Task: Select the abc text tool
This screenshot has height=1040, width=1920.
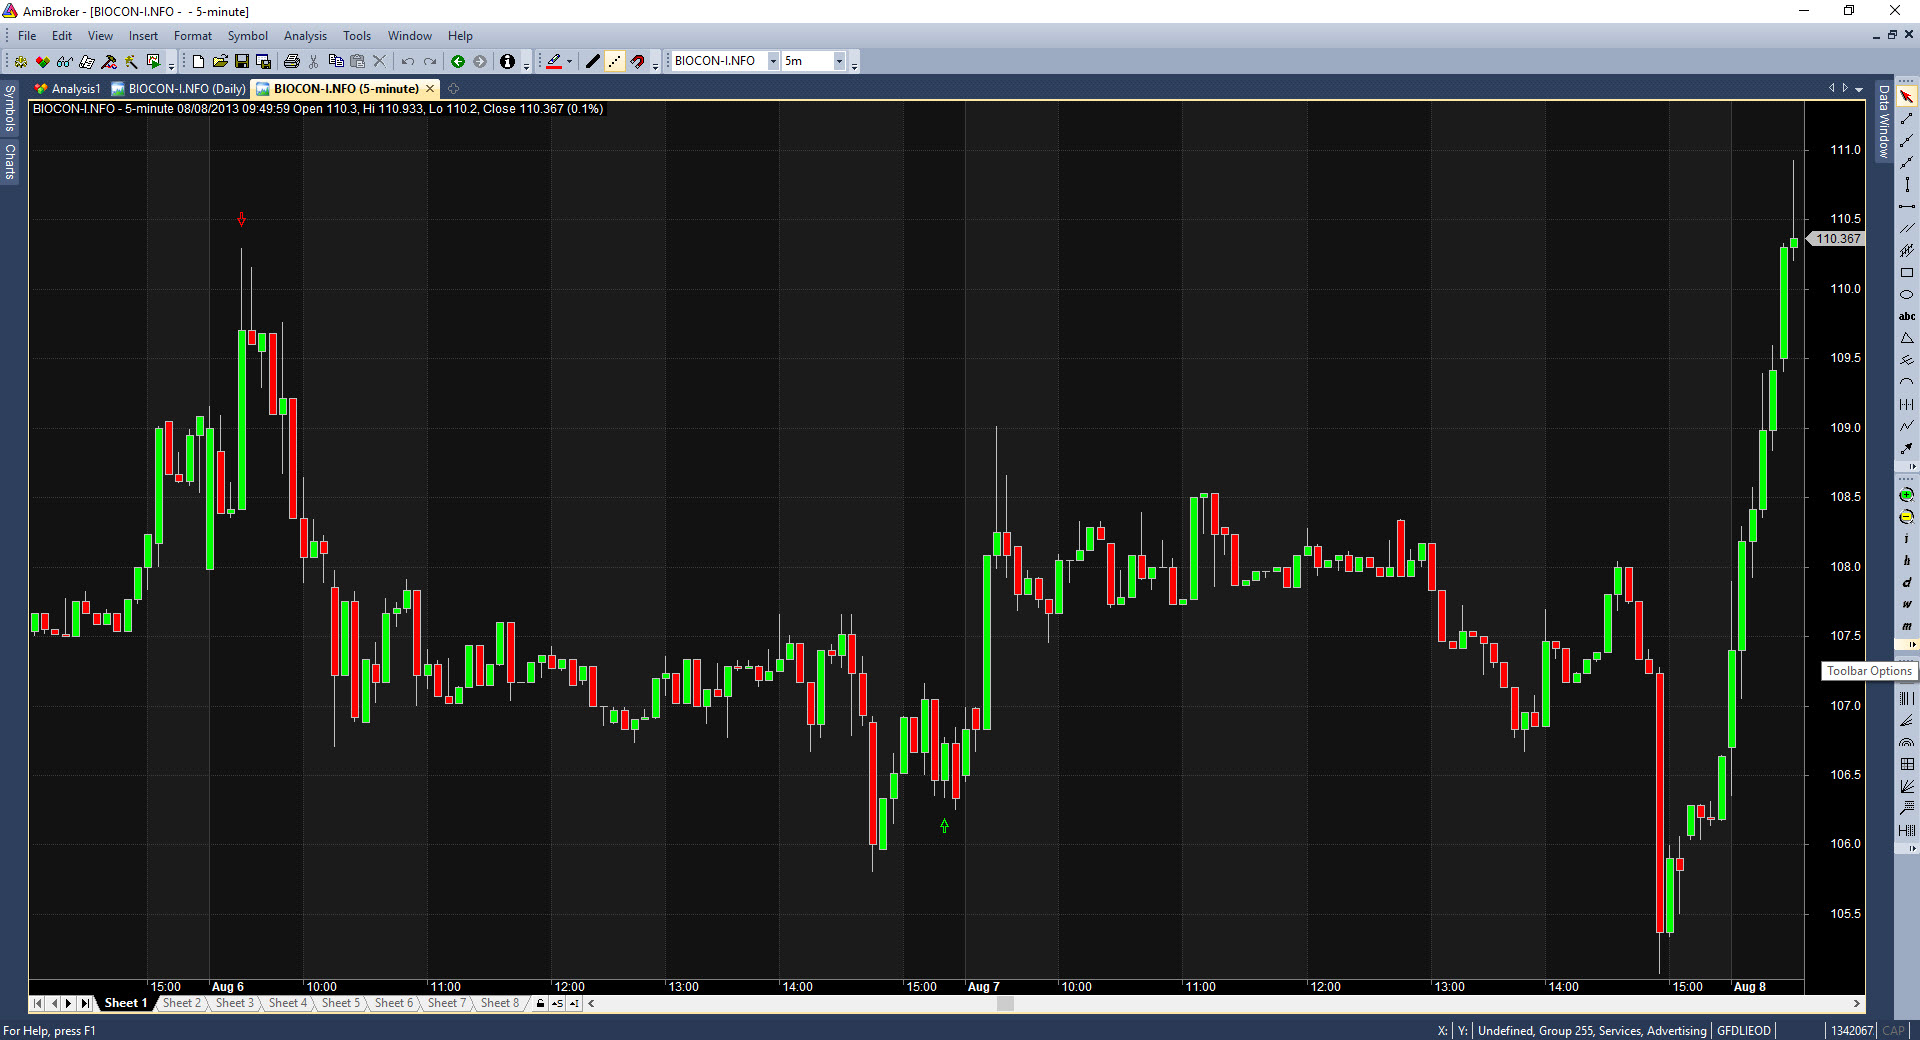Action: [1906, 317]
